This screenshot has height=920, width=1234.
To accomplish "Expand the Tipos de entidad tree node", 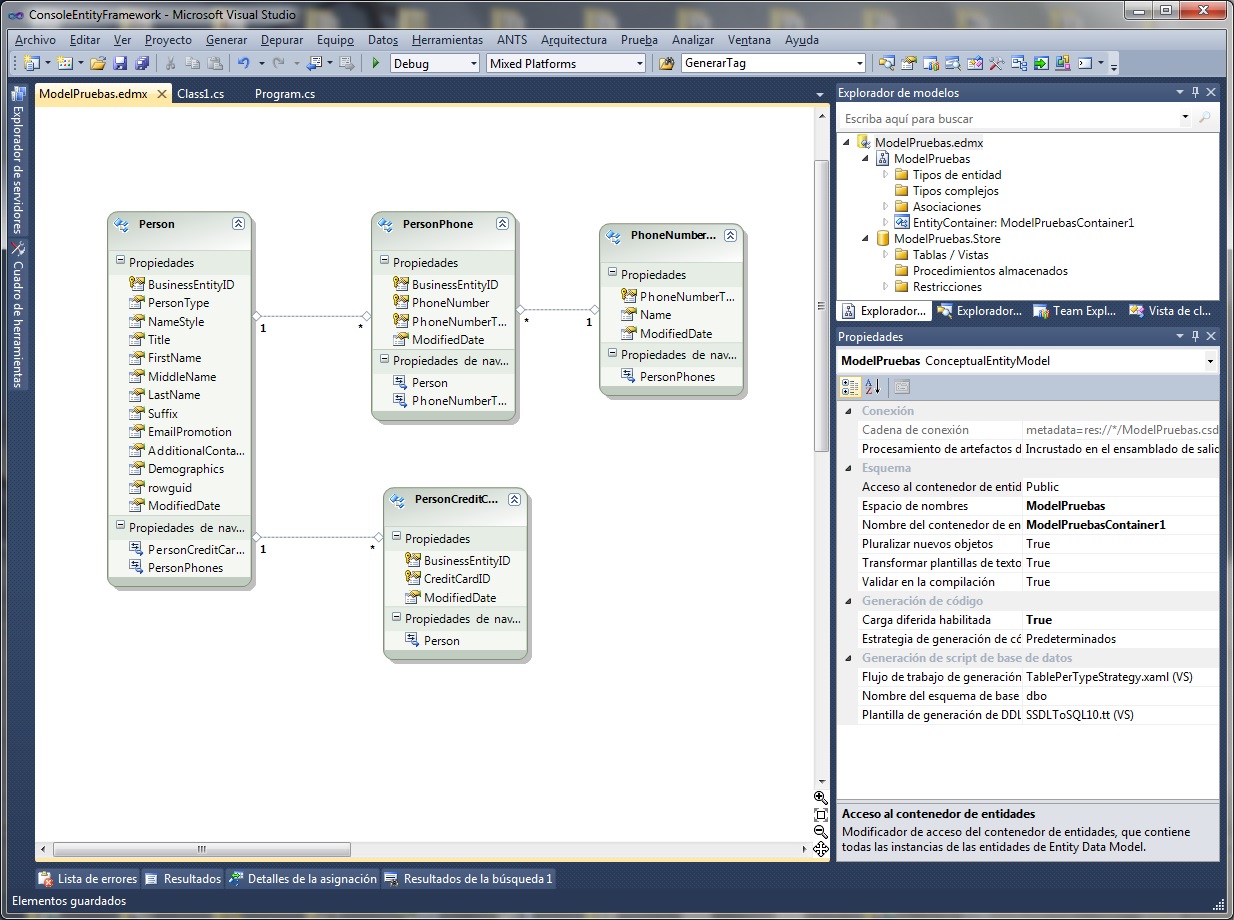I will 885,175.
